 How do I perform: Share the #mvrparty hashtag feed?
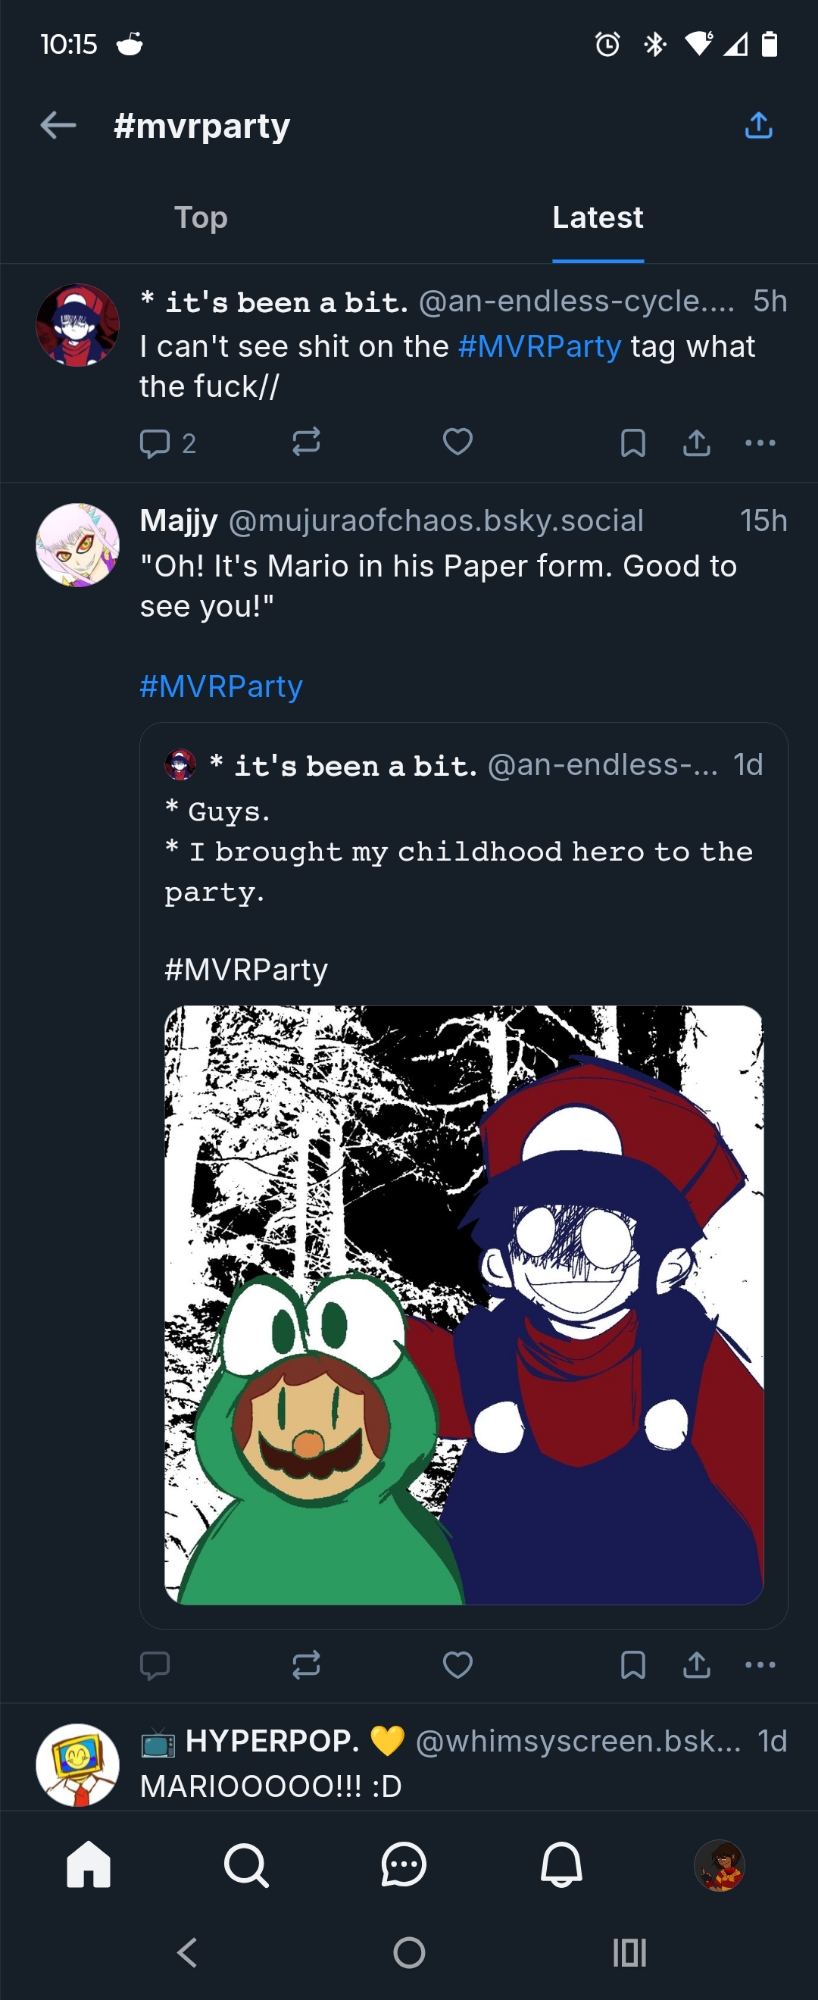pos(759,125)
